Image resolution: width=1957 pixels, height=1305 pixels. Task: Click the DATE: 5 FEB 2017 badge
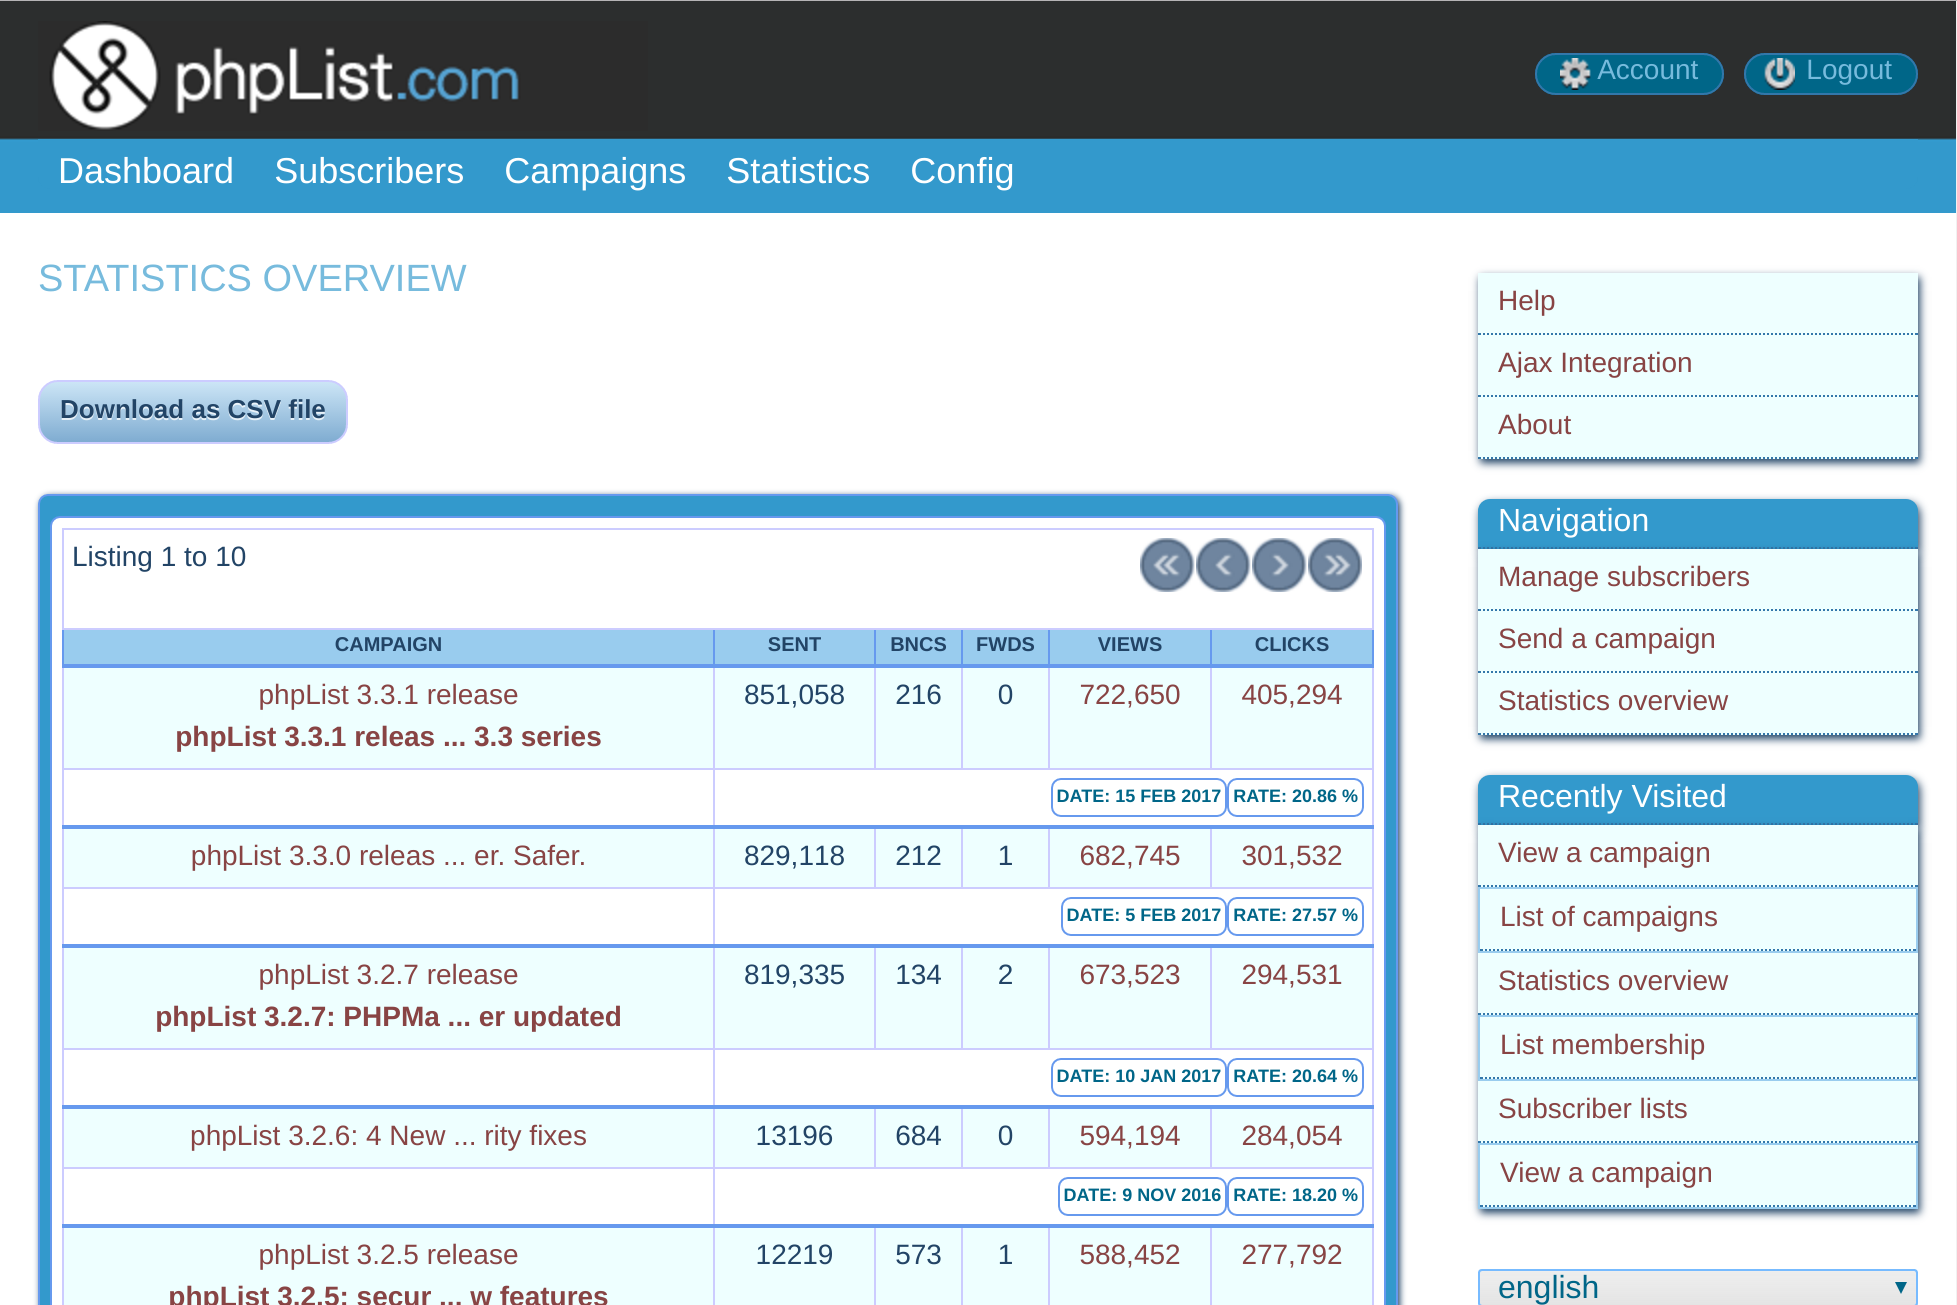[x=1143, y=916]
